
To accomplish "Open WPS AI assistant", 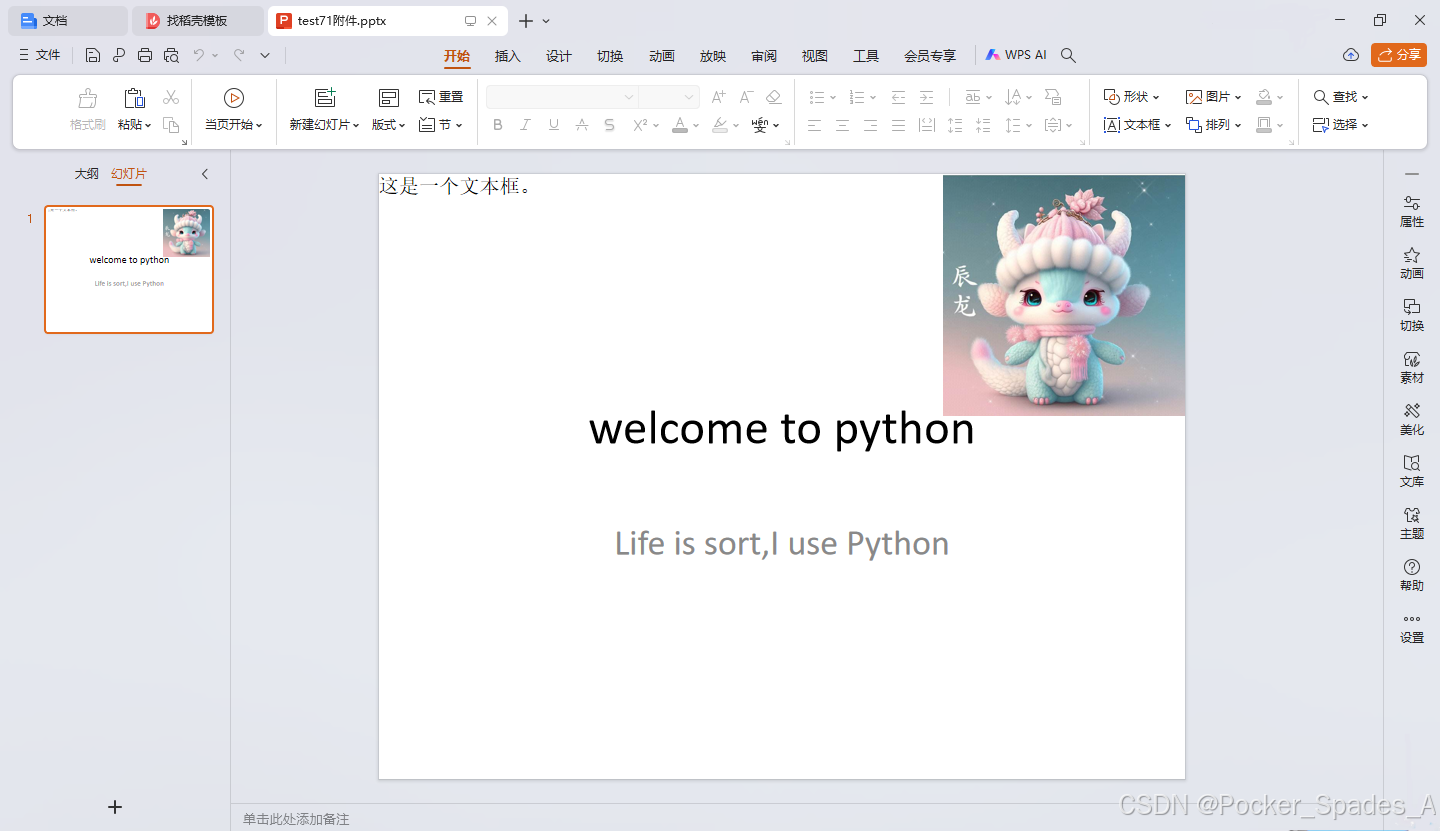I will (1016, 55).
